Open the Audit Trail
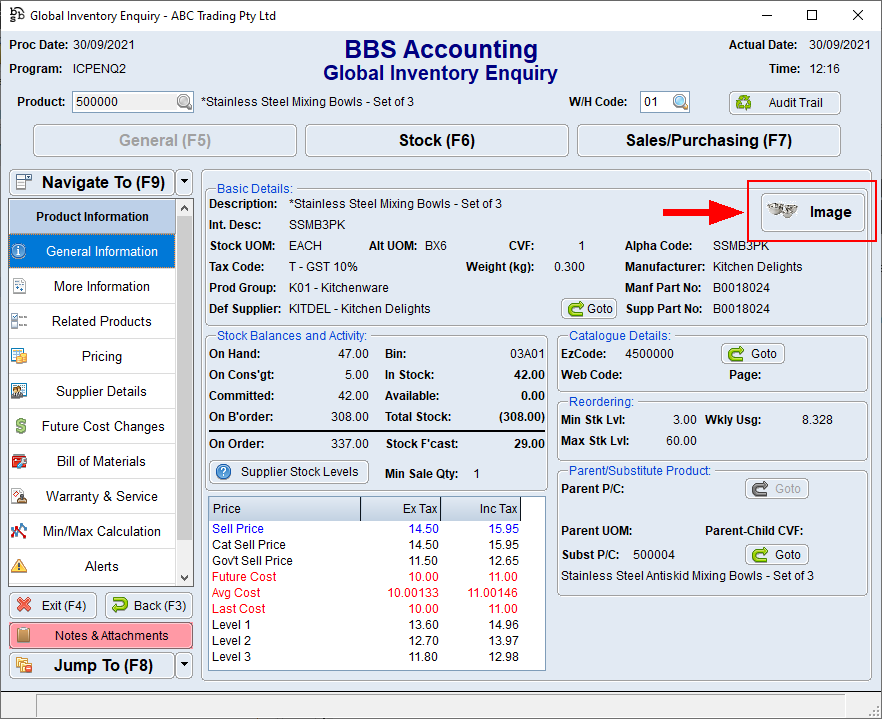Viewport: 882px width, 719px height. (784, 103)
